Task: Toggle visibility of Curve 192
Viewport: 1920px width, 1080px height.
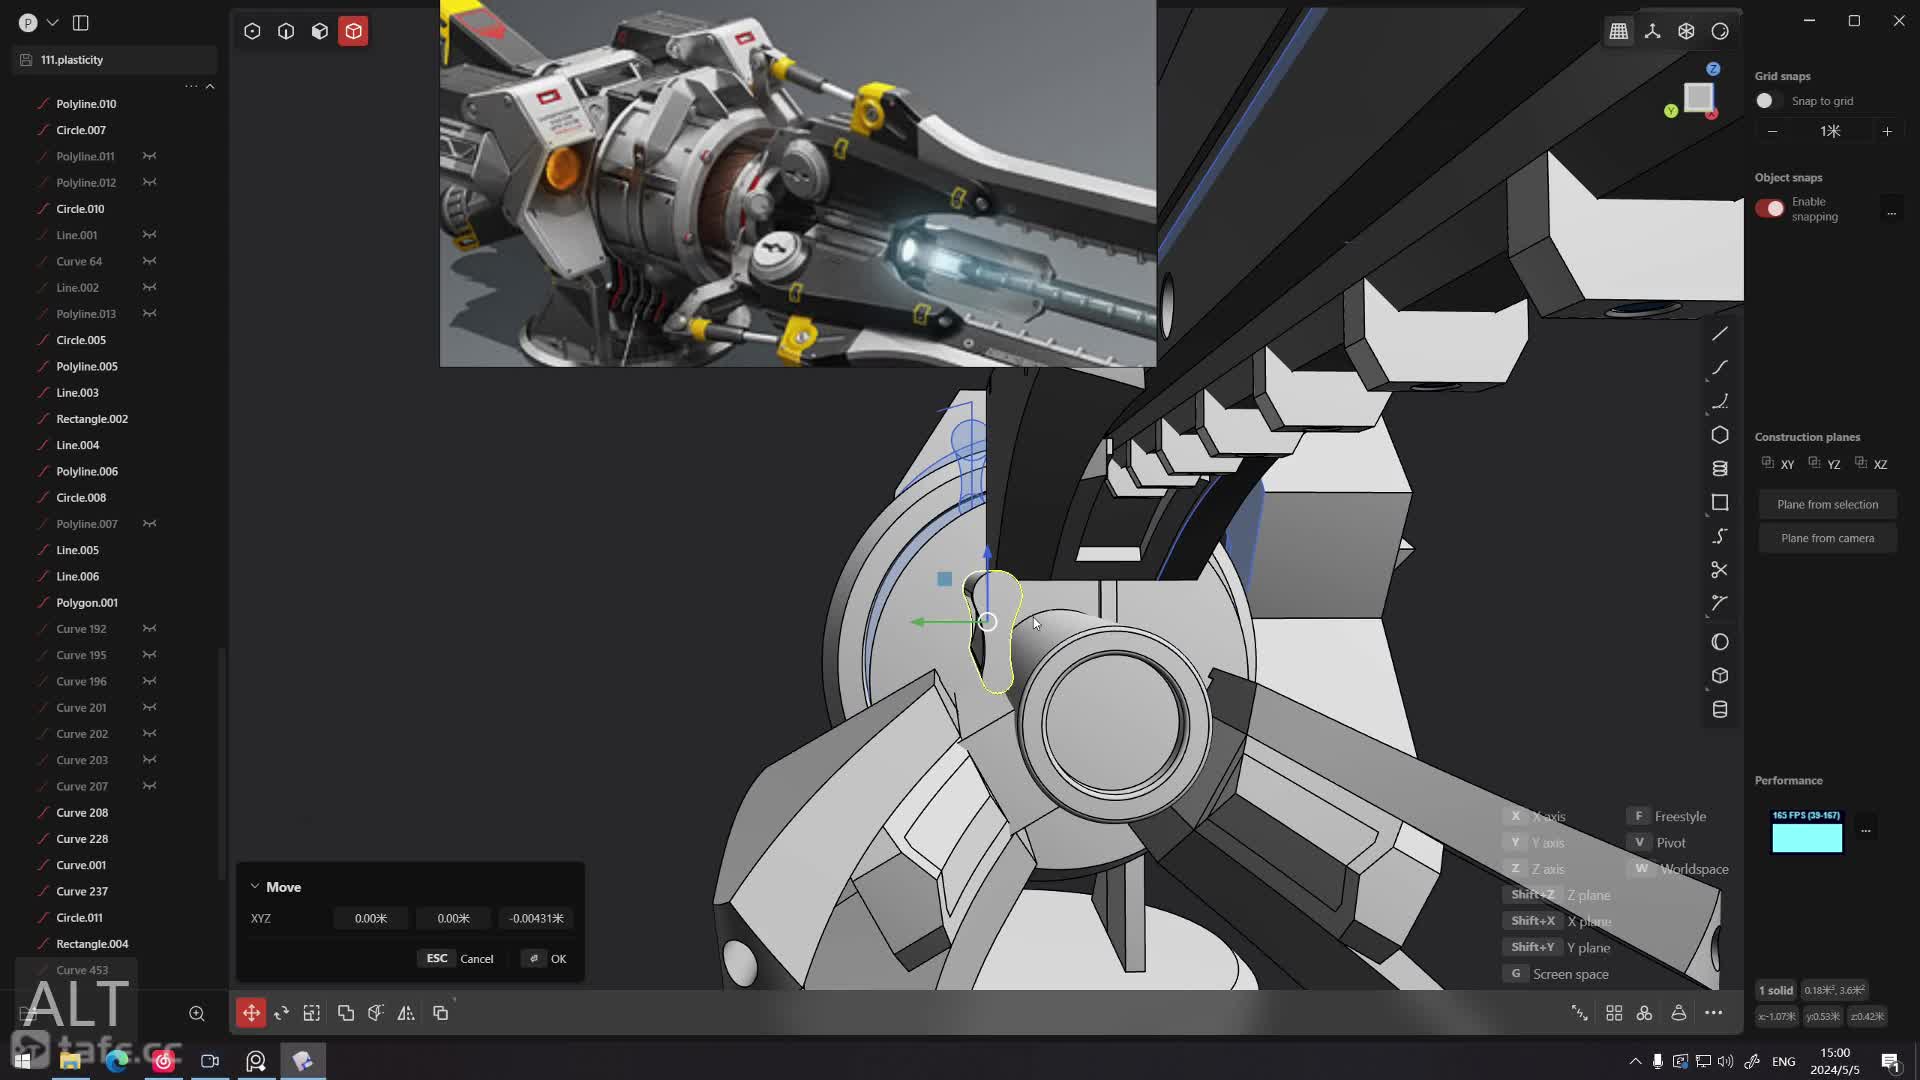Action: coord(149,629)
